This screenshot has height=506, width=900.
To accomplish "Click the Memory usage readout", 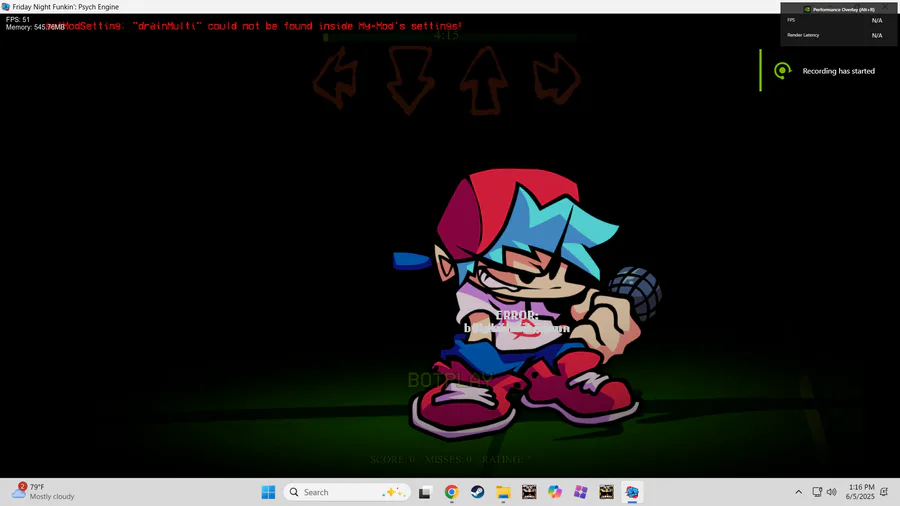I will [35, 27].
